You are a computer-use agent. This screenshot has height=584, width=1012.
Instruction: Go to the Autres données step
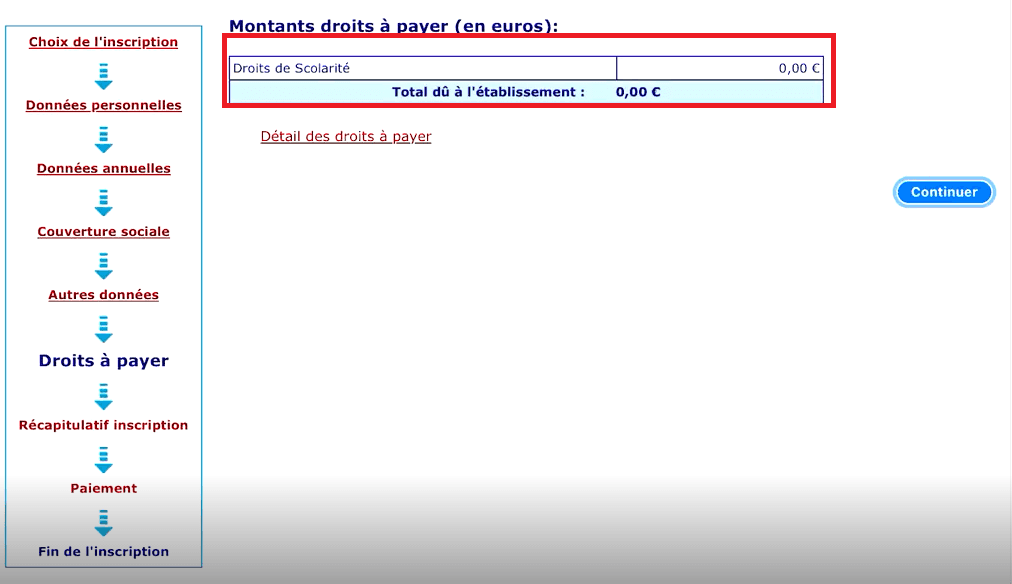click(x=103, y=294)
